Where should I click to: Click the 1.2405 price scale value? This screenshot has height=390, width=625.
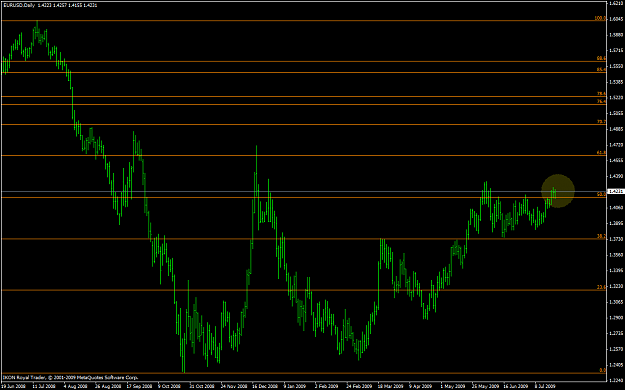(616, 364)
